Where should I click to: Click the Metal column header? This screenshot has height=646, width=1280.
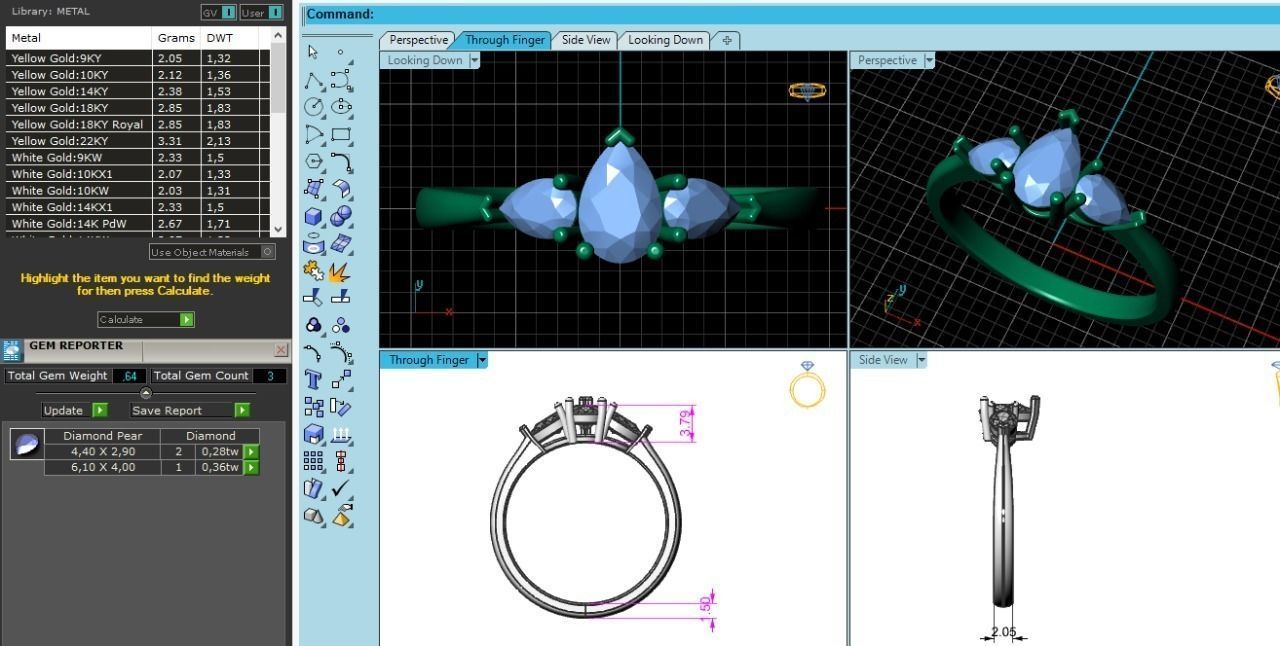click(79, 38)
